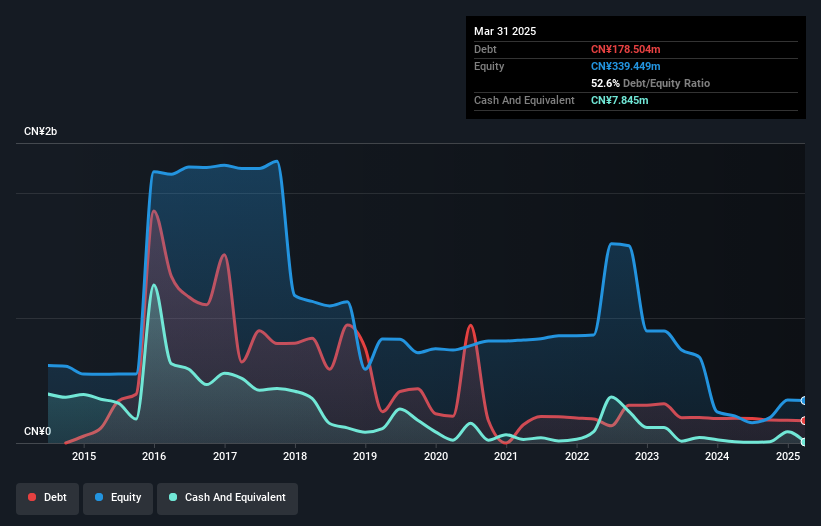Click the 2018 x-axis label
This screenshot has width=821, height=526.
[x=295, y=456]
